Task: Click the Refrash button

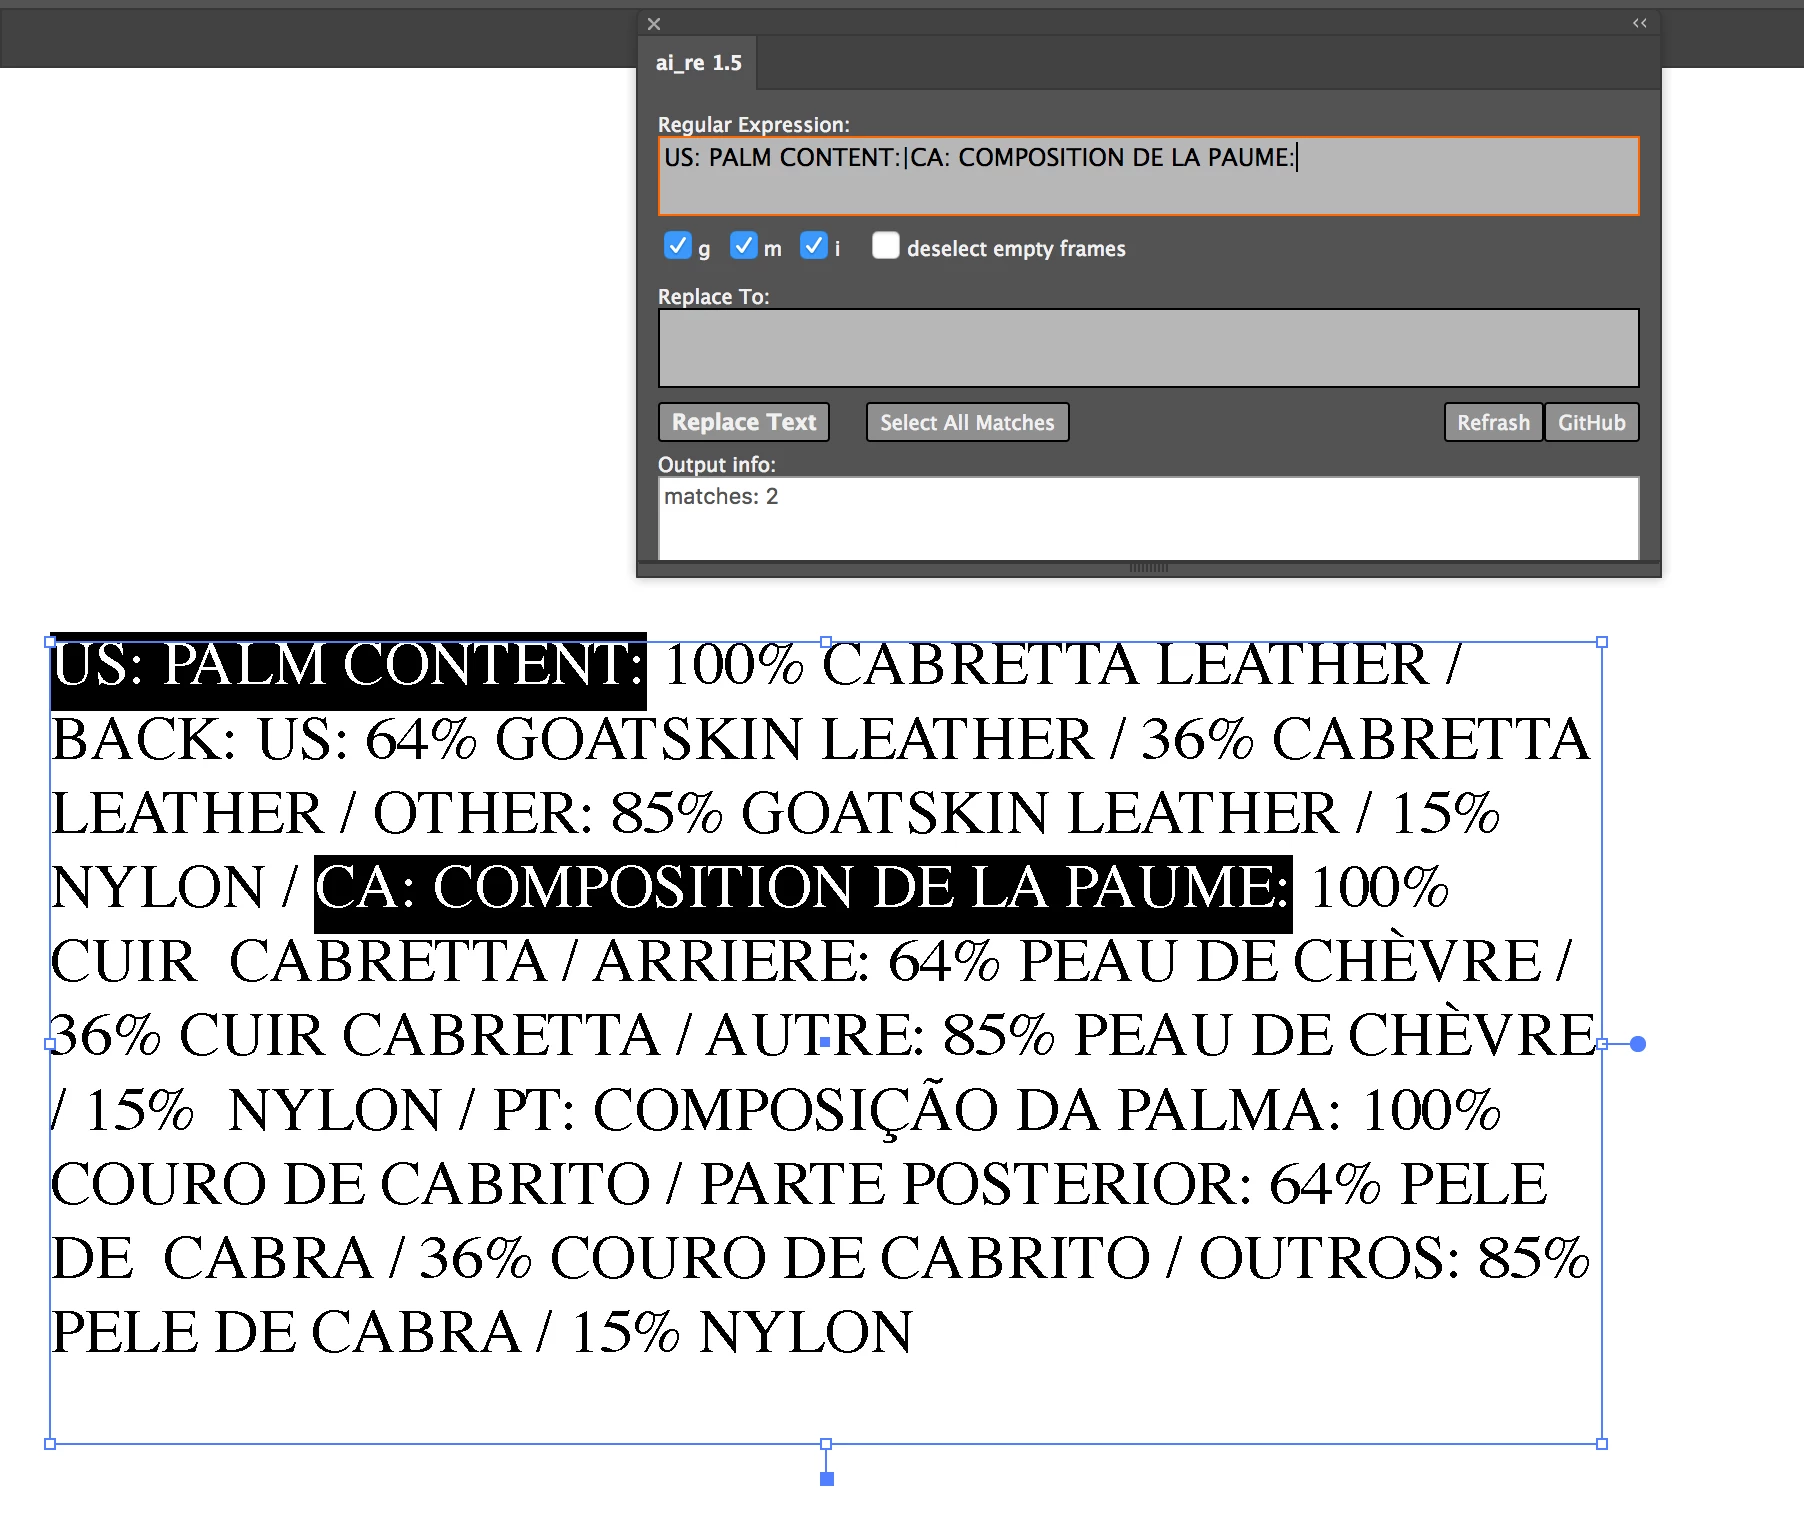Action: [x=1493, y=422]
